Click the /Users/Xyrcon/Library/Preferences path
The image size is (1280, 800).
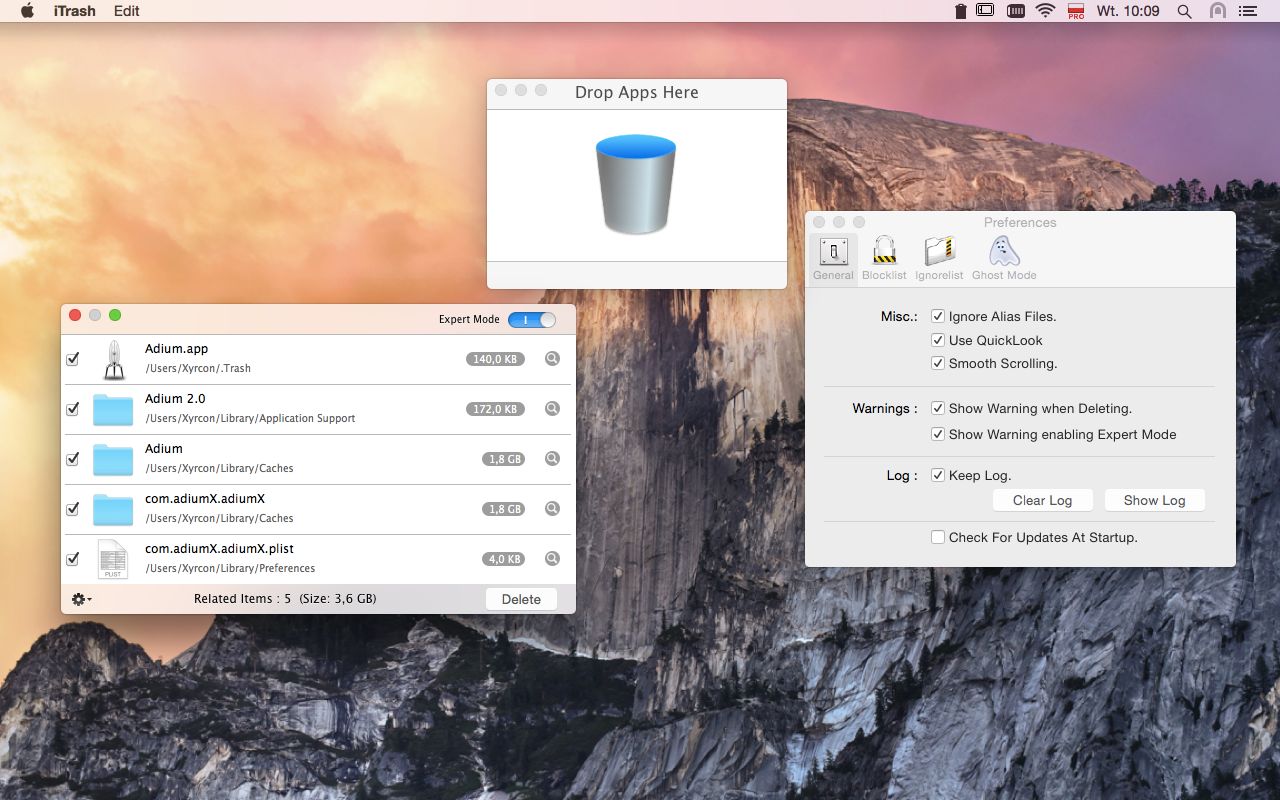[x=230, y=568]
